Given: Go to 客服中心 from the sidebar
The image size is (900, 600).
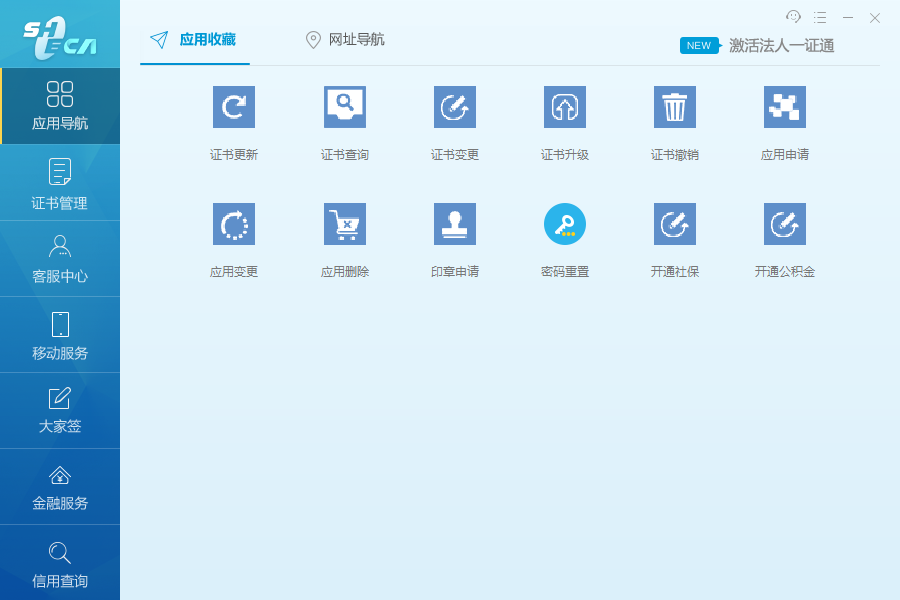Looking at the screenshot, I should click(60, 258).
